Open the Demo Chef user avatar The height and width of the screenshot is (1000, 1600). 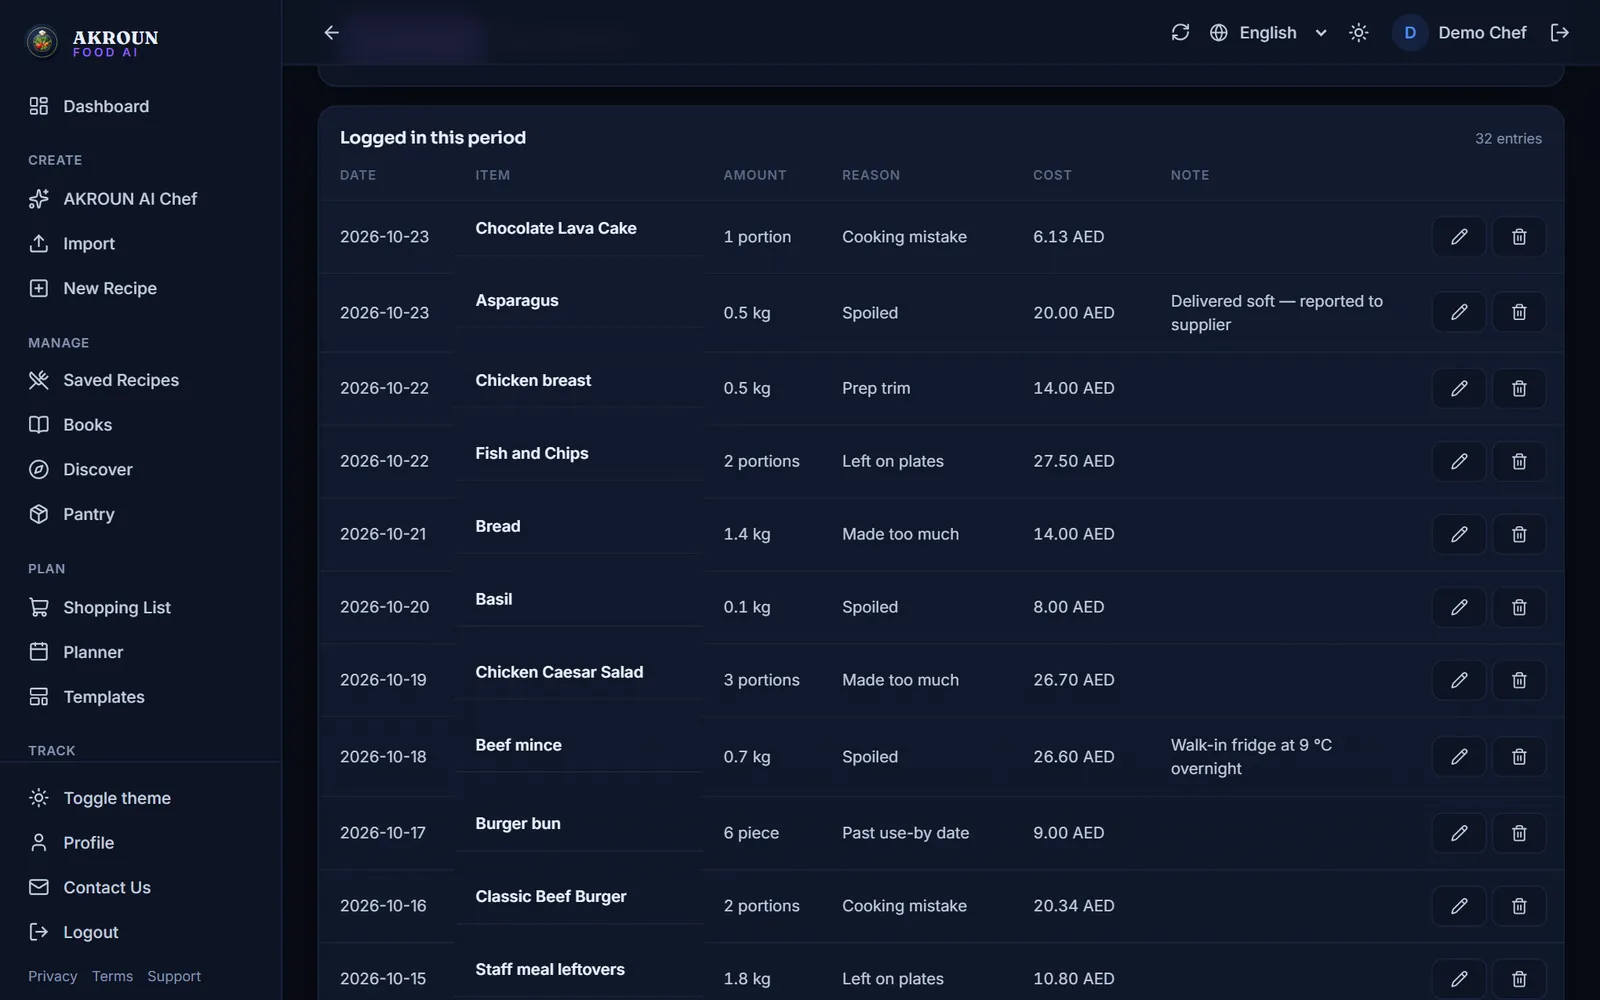(x=1410, y=33)
